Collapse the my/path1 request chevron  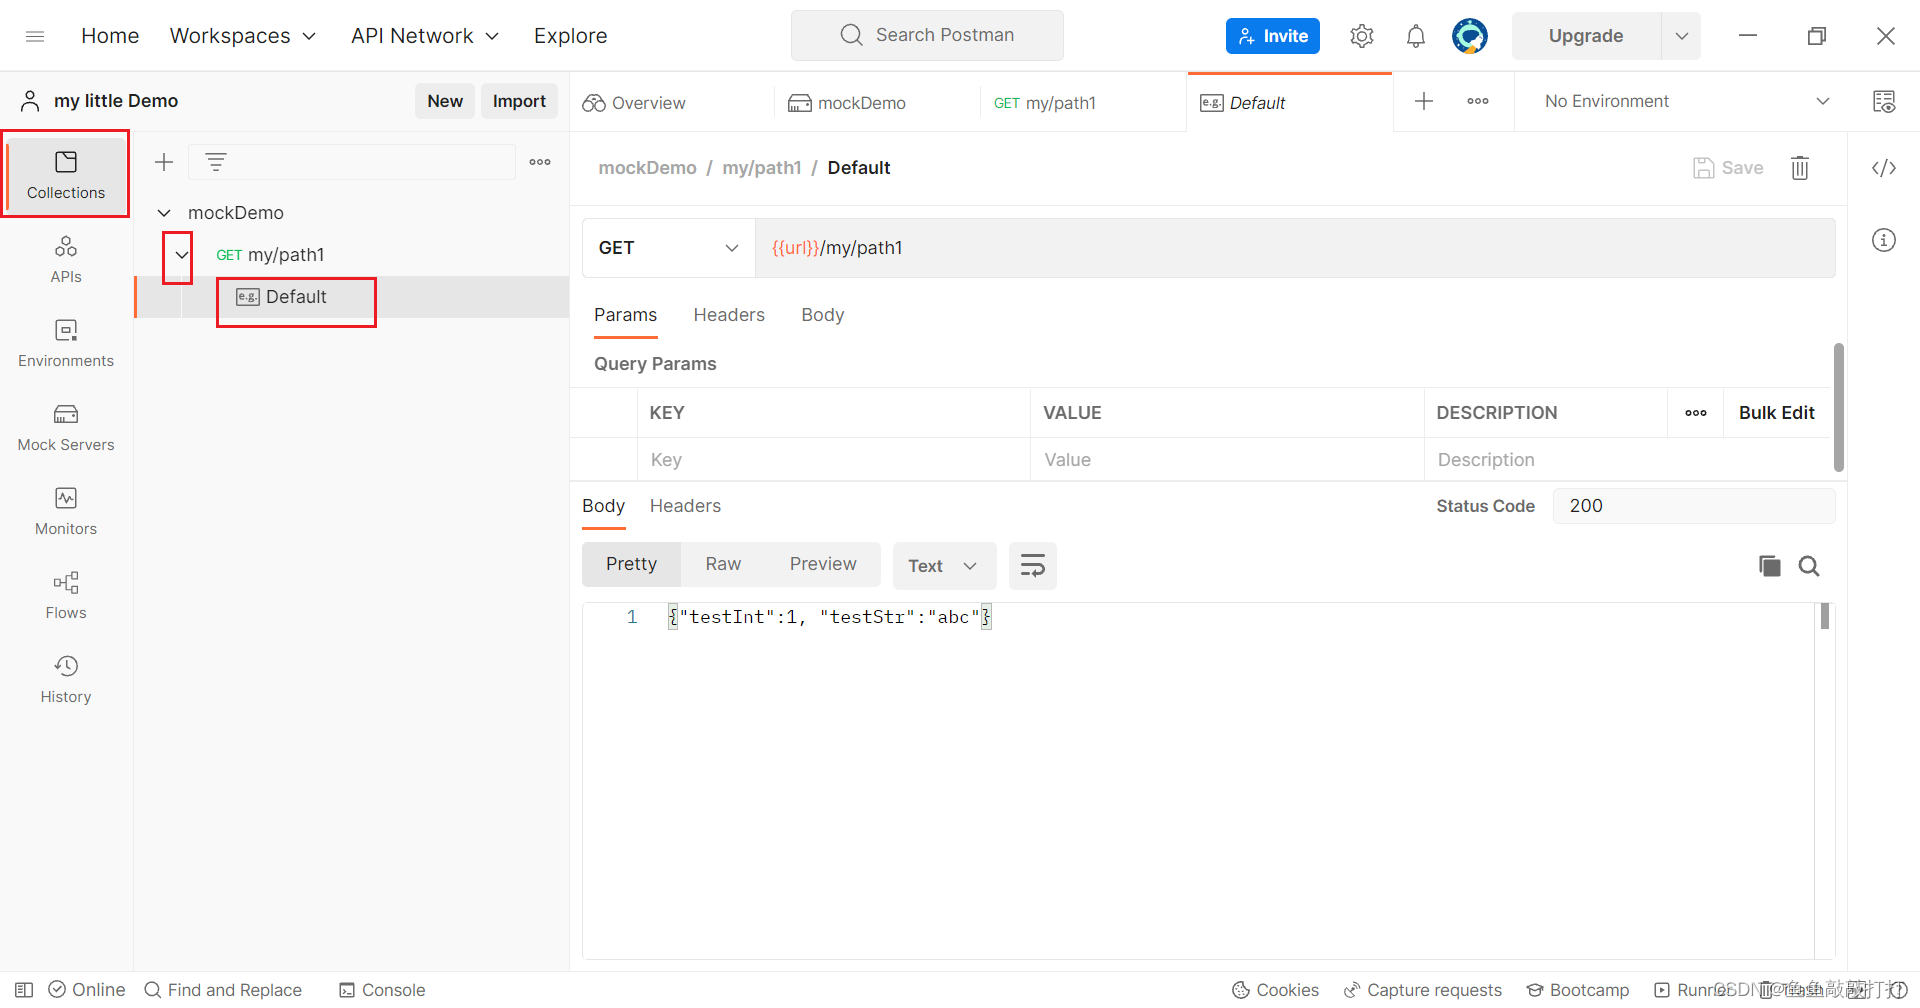[181, 255]
